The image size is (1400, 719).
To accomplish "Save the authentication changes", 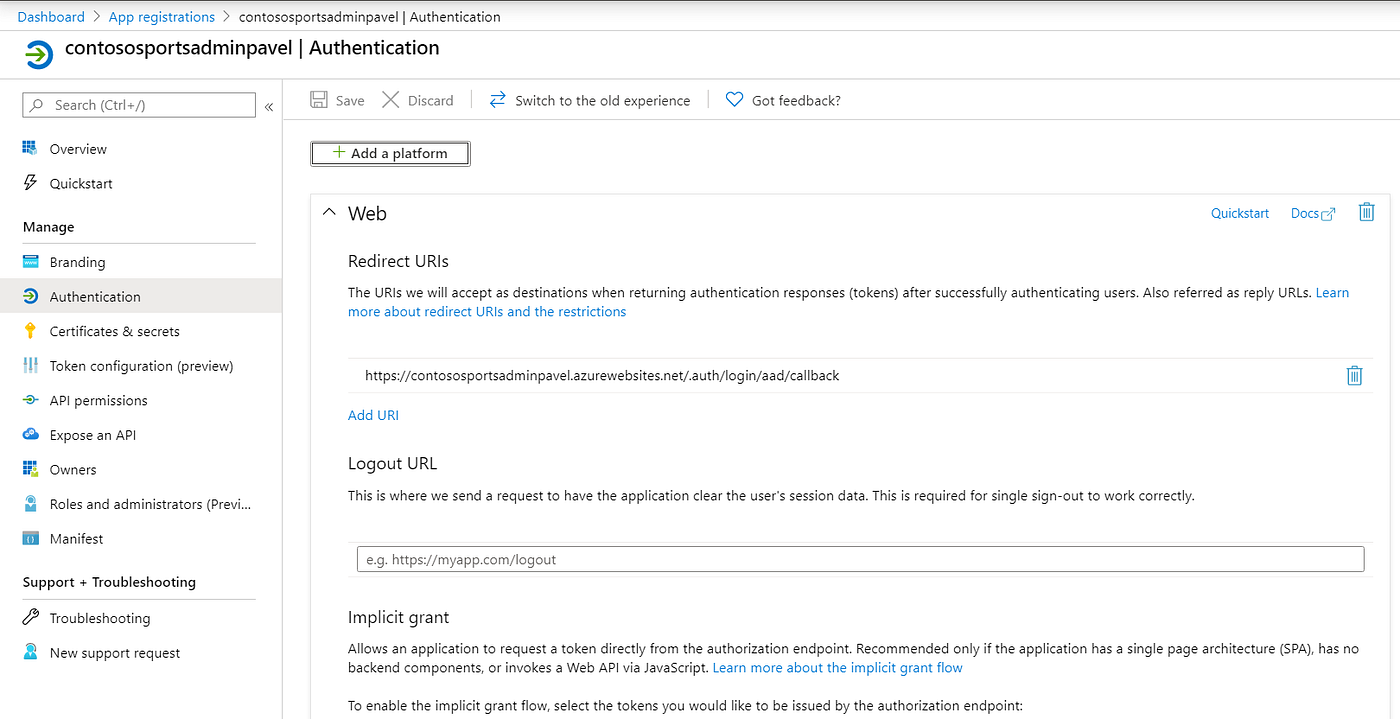I will point(337,100).
